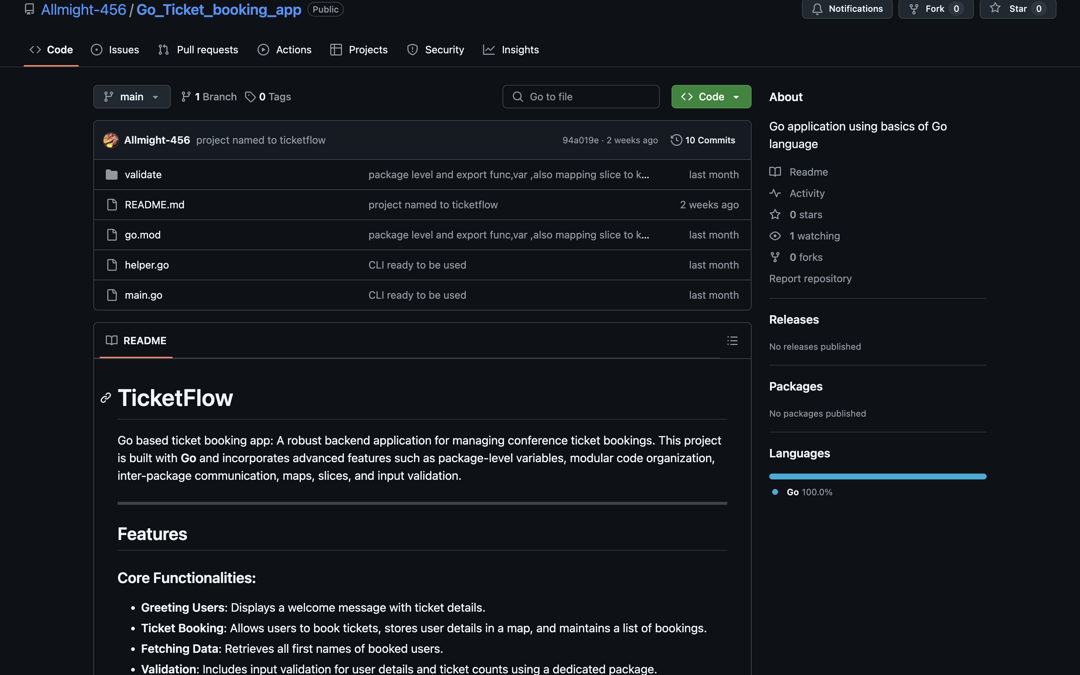1080x675 pixels.
Task: Click the README.md file icon
Action: [x=112, y=205]
